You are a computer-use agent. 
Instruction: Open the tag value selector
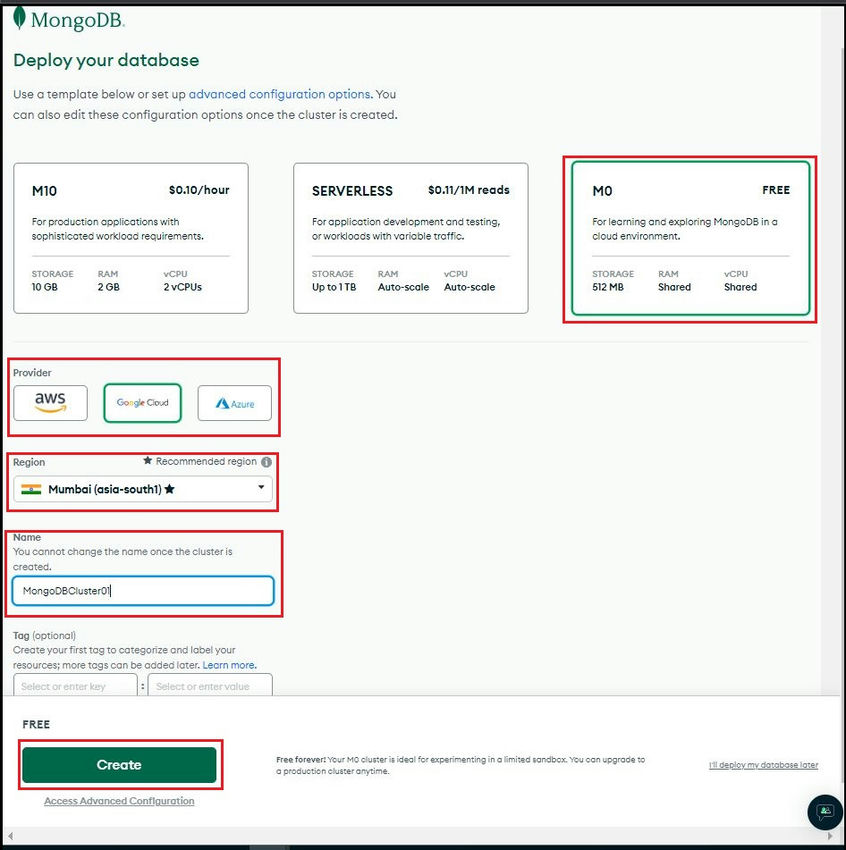(x=210, y=685)
